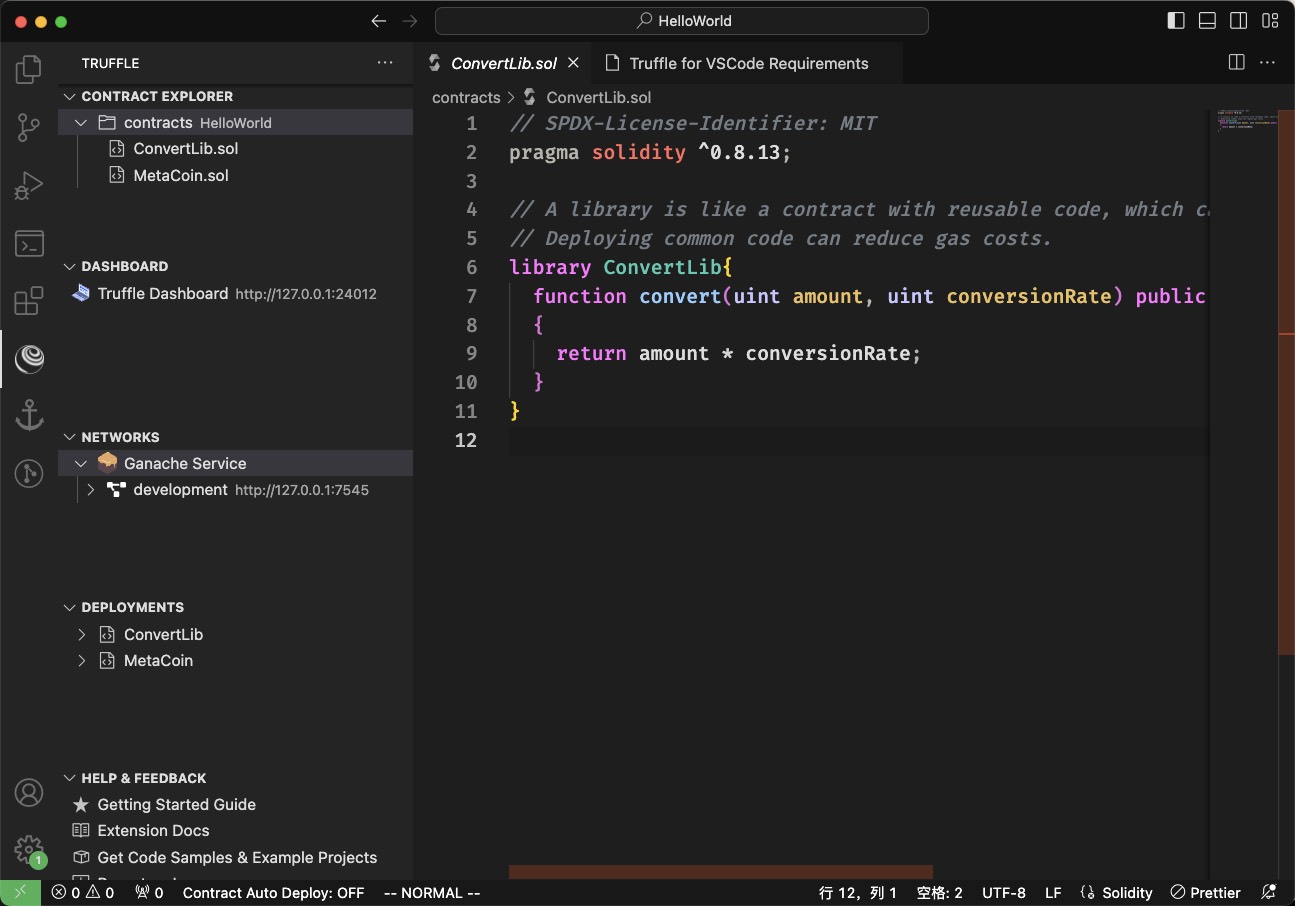Open the Explorer view in activity bar
This screenshot has width=1295, height=906.
29,70
